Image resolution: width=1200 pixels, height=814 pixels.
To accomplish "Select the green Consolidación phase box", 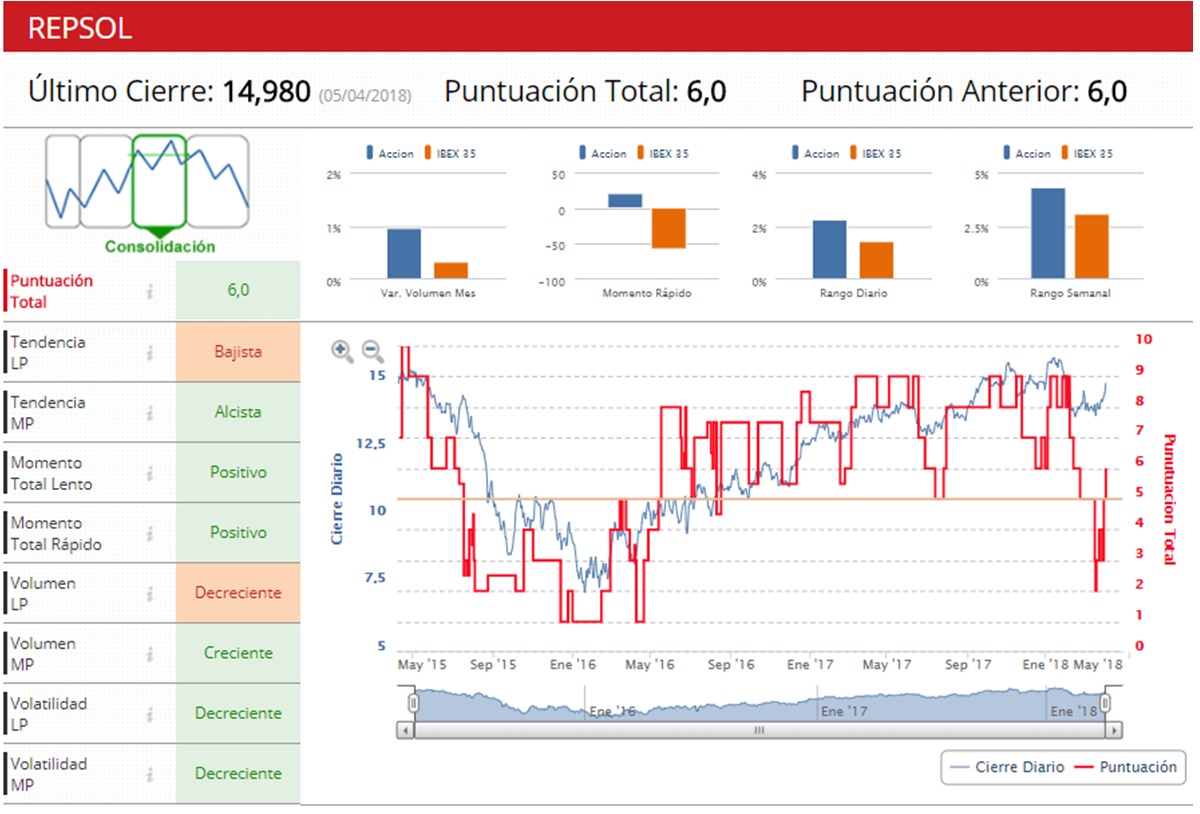I will [x=159, y=180].
